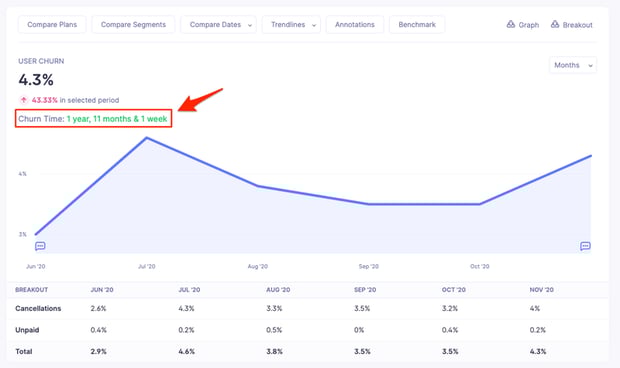Click the 43.33% change value

click(x=45, y=100)
